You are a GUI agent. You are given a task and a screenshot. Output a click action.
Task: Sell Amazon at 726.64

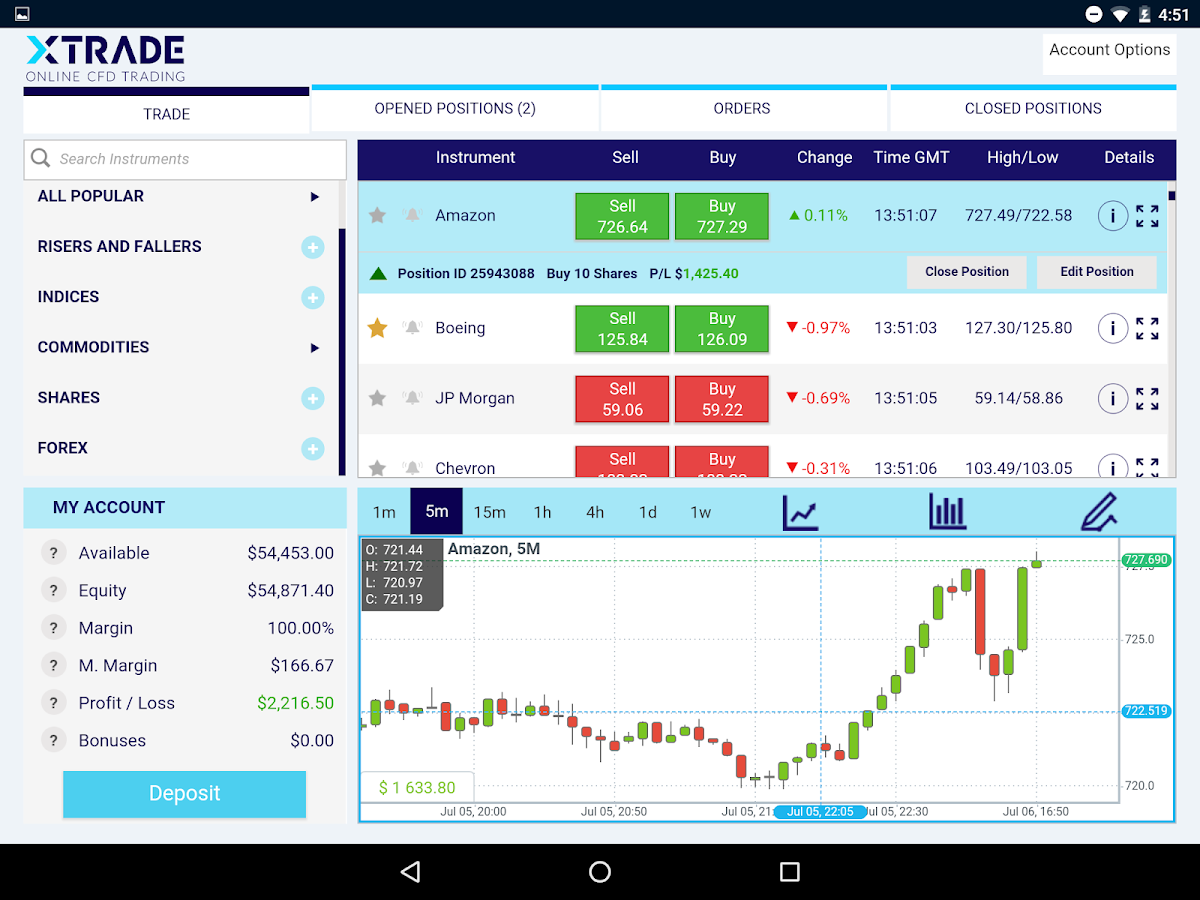[622, 216]
